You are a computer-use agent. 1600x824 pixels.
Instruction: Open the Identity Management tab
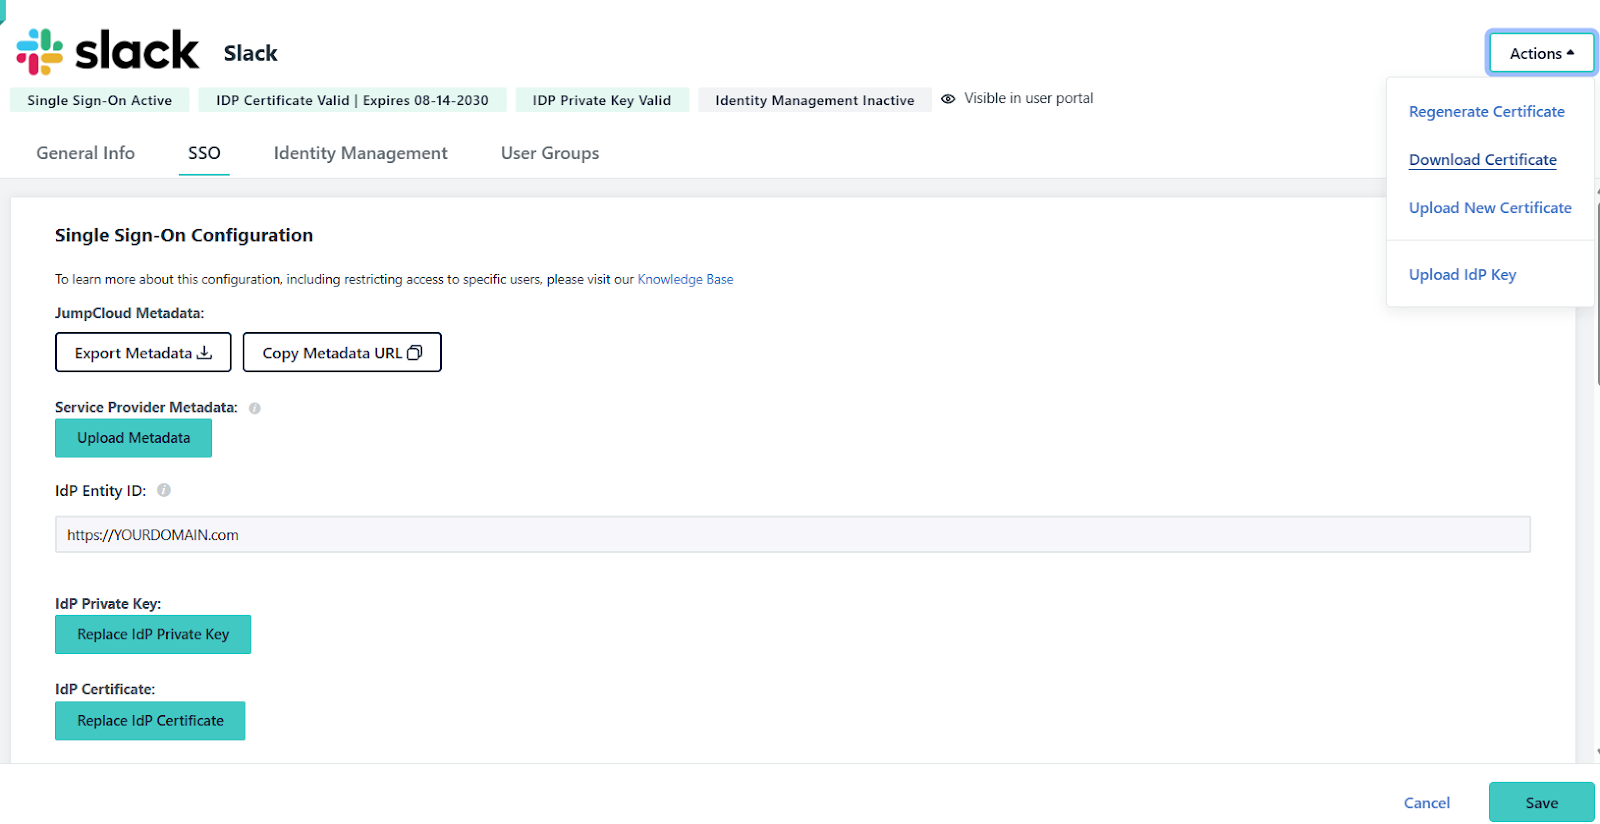point(360,153)
